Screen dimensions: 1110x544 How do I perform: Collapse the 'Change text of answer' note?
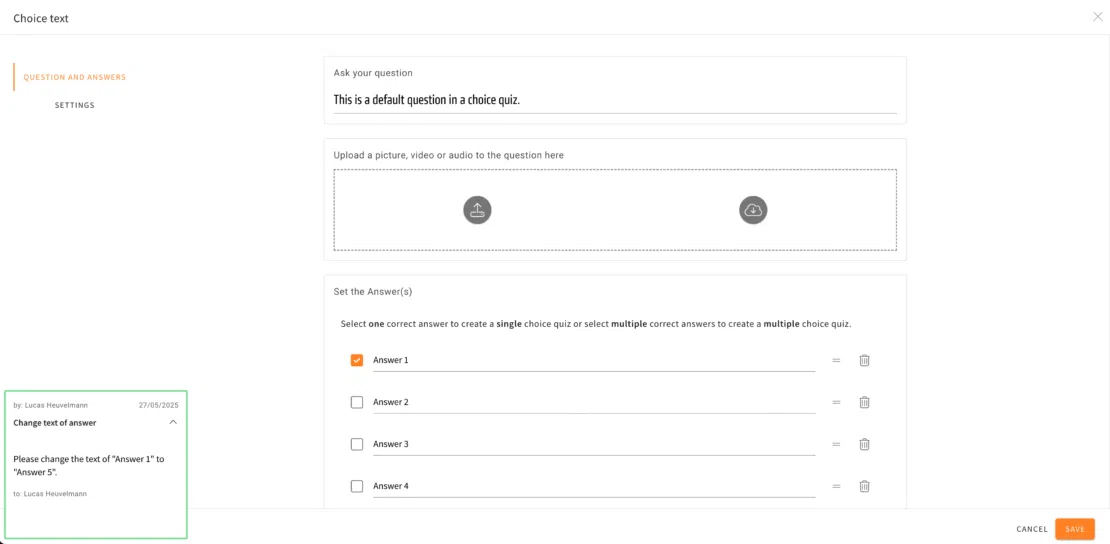tap(173, 422)
